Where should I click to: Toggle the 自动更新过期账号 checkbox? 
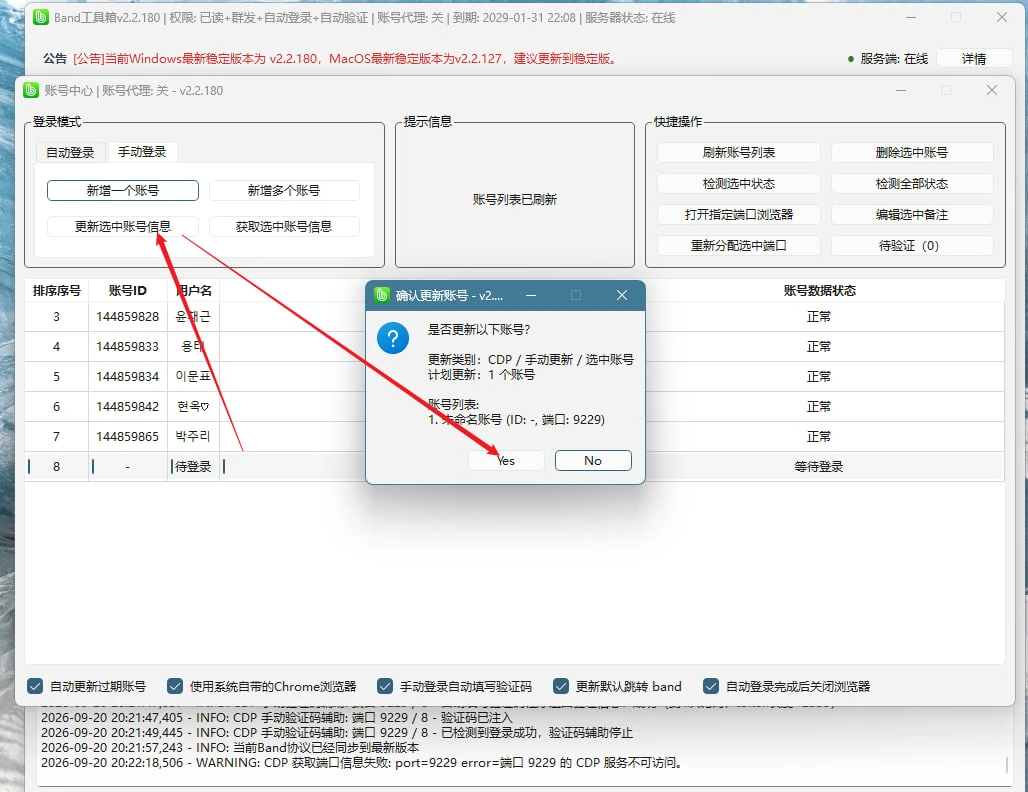pos(35,686)
